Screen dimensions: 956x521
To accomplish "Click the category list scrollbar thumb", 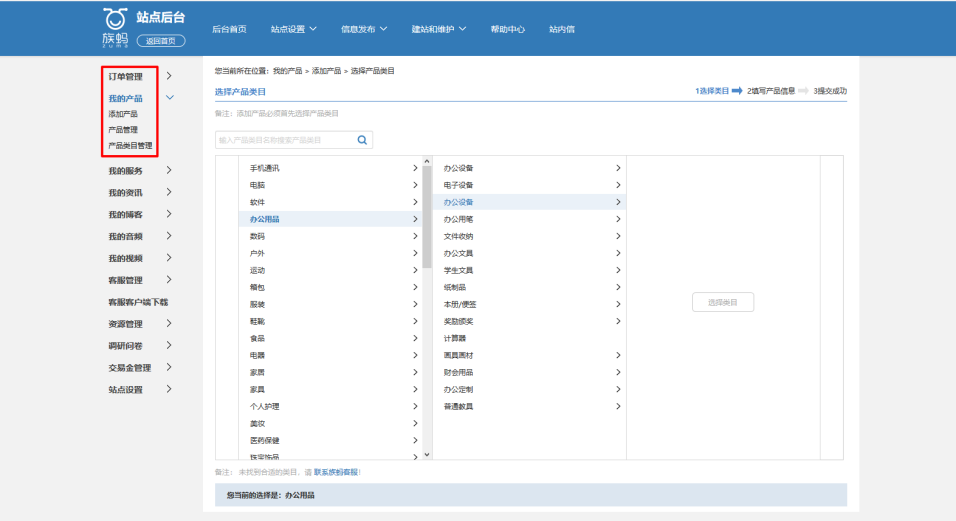I will pyautogui.click(x=427, y=217).
